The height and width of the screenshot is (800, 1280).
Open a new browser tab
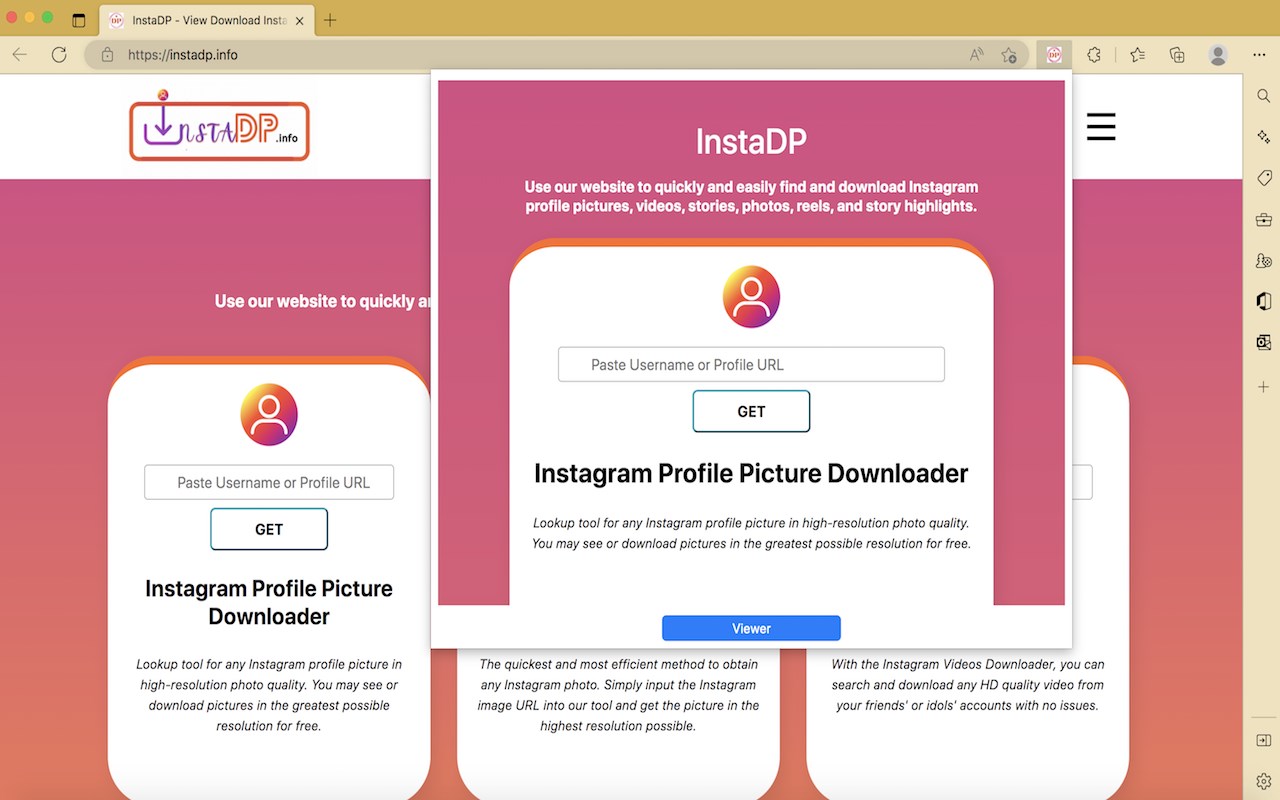point(330,20)
